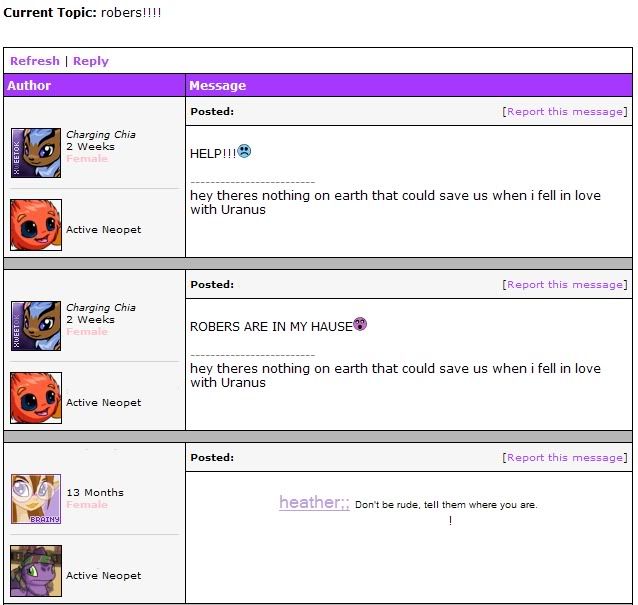Click Female label in first post
Screen dimensions: 638x605
click(87, 158)
